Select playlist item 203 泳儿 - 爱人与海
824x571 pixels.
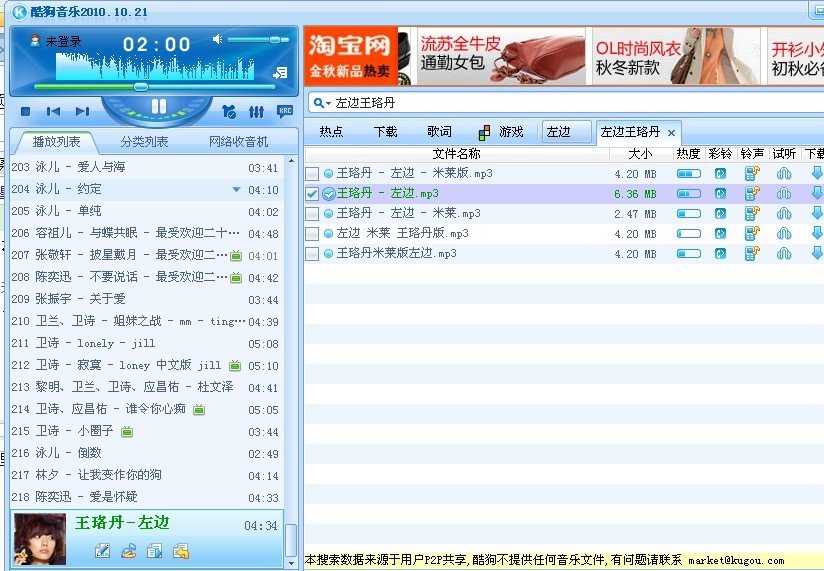[x=147, y=168]
